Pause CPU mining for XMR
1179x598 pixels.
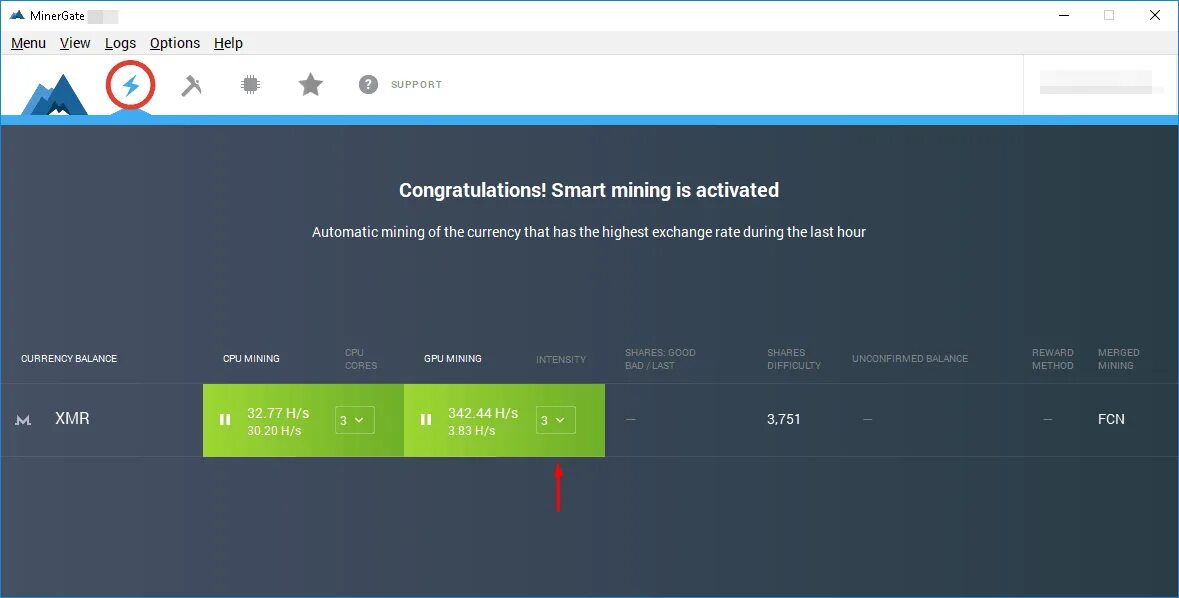(x=225, y=420)
